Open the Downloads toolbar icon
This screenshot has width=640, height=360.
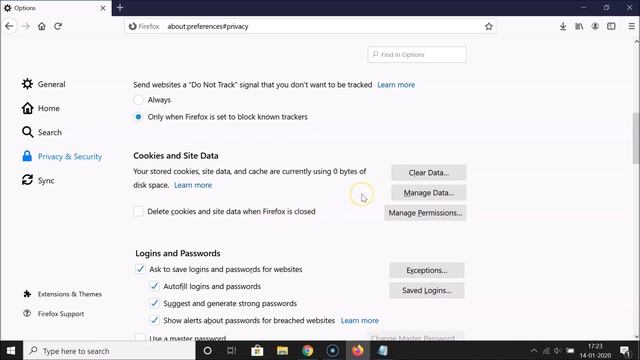point(563,26)
